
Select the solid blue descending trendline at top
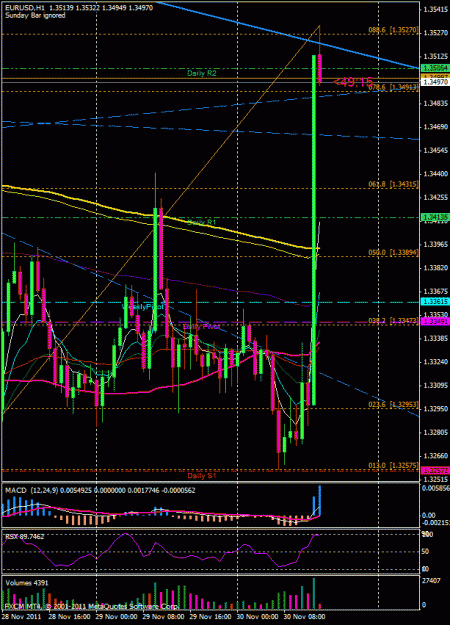288,33
